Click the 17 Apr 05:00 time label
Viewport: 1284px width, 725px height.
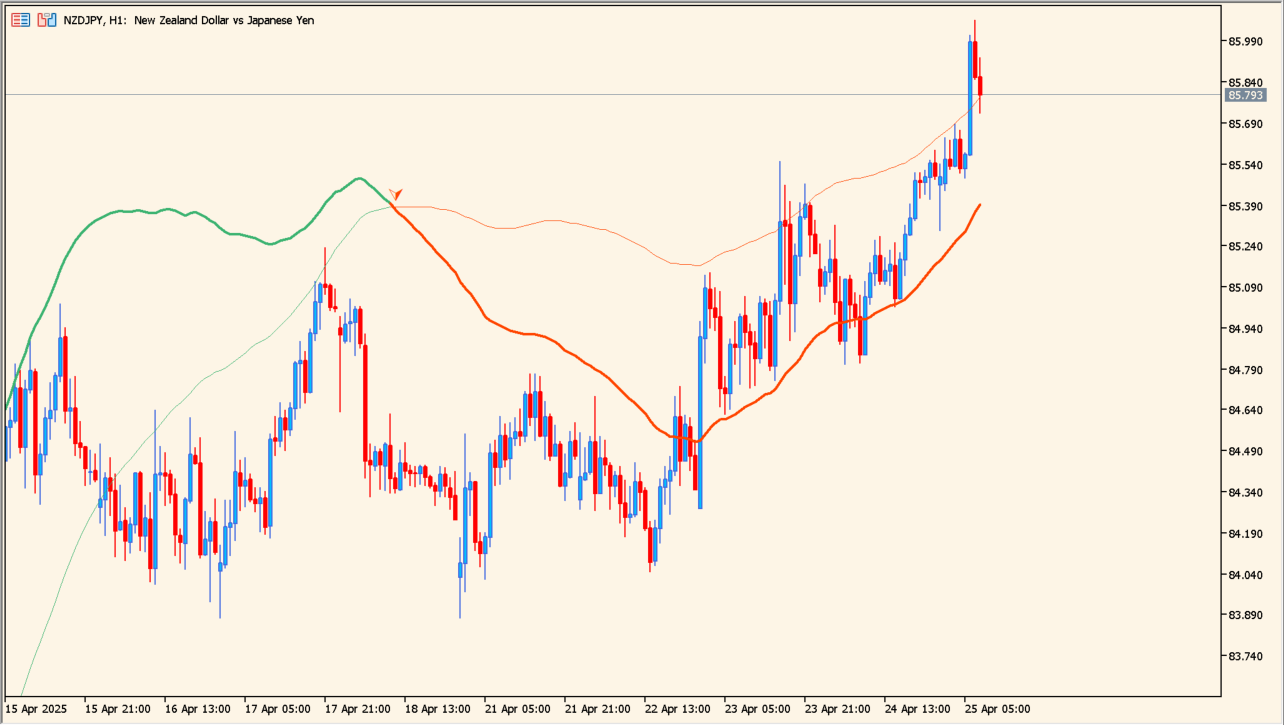(x=278, y=709)
